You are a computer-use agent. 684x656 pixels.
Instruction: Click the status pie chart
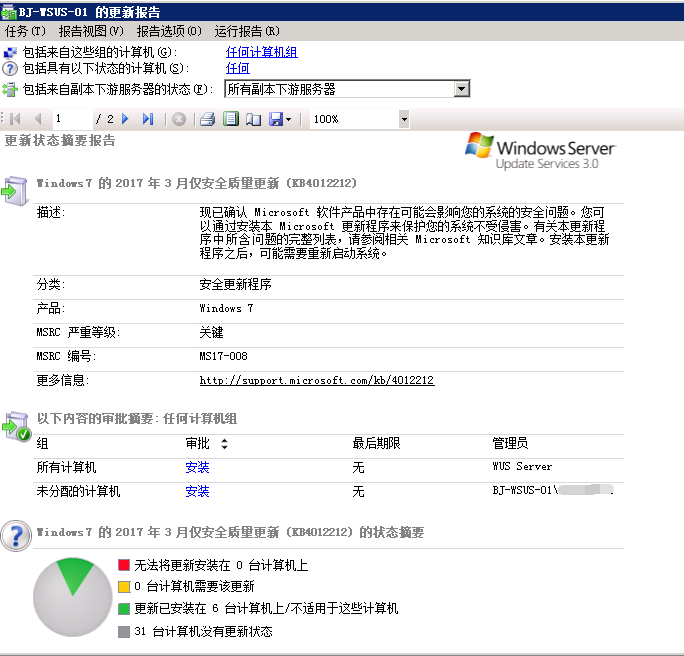pos(73,597)
